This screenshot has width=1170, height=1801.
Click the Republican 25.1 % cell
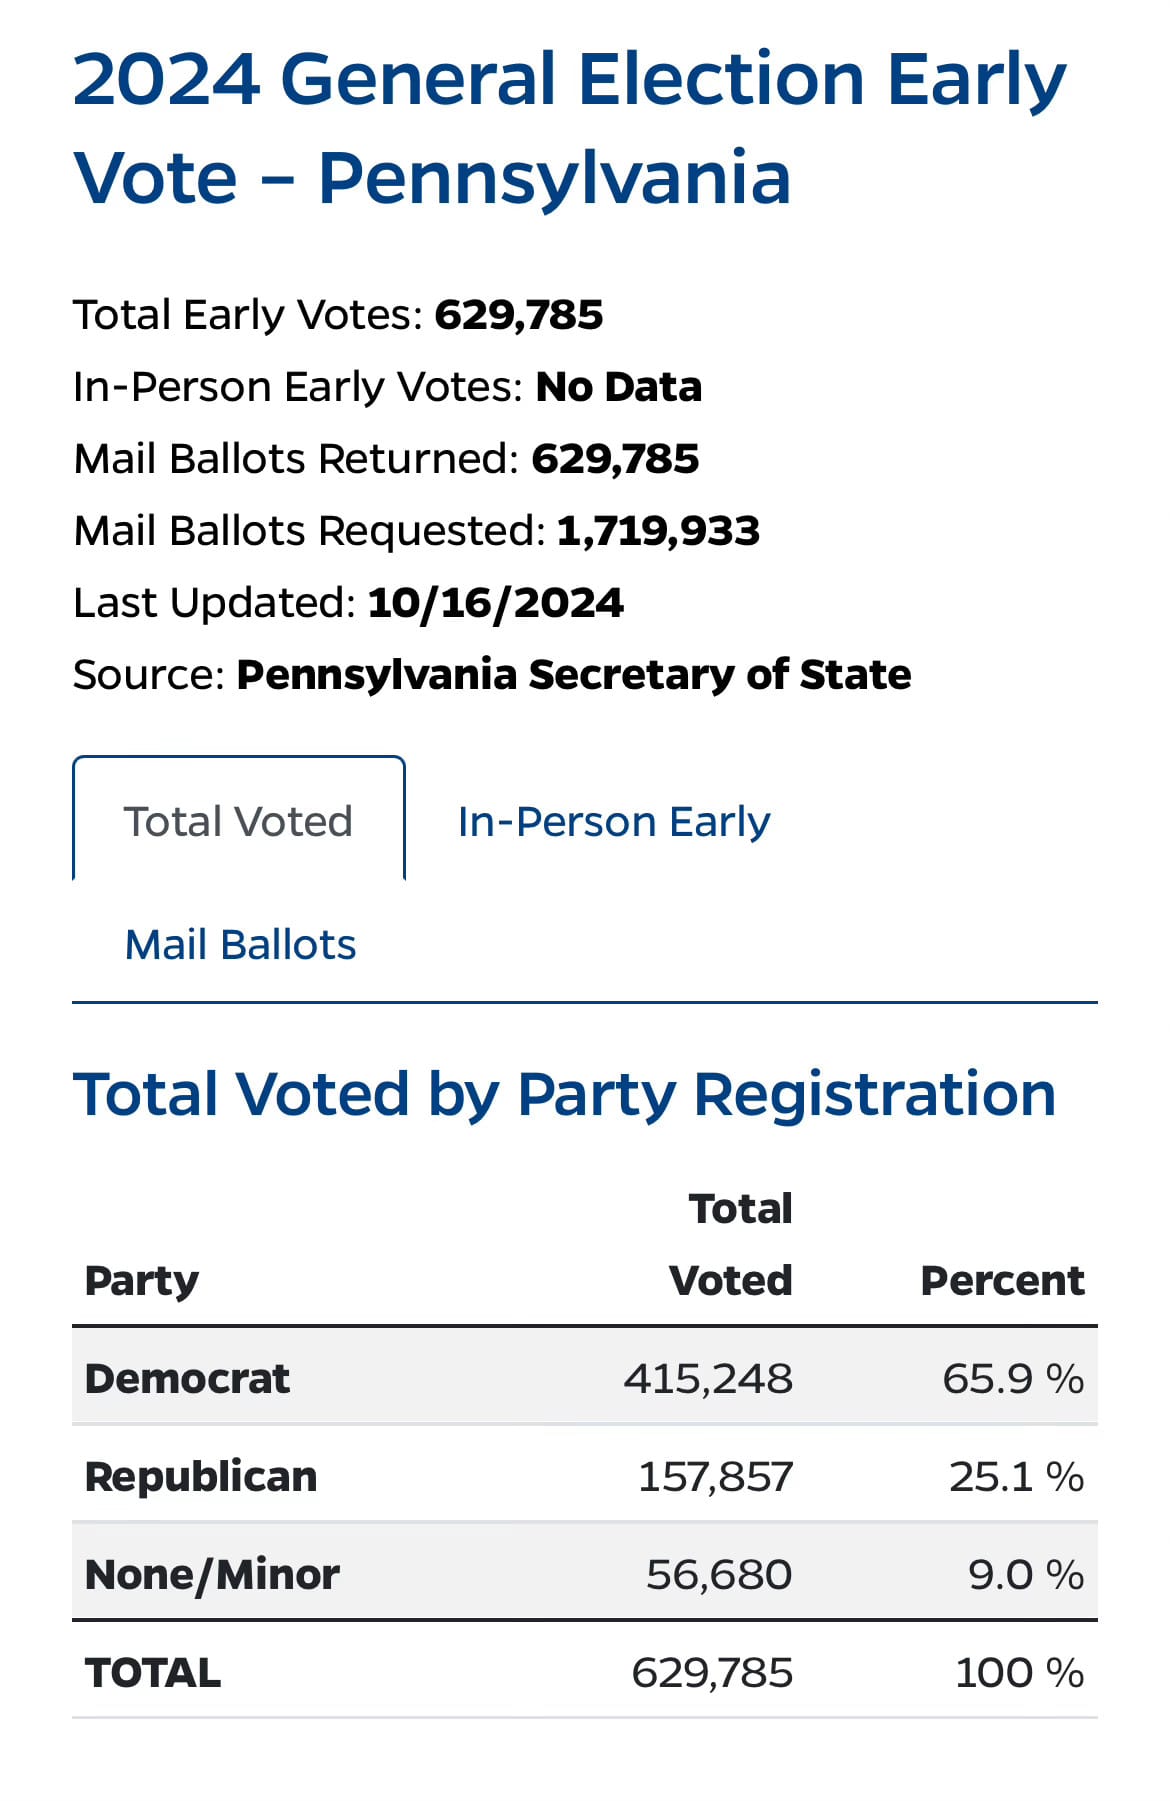pyautogui.click(x=1016, y=1476)
